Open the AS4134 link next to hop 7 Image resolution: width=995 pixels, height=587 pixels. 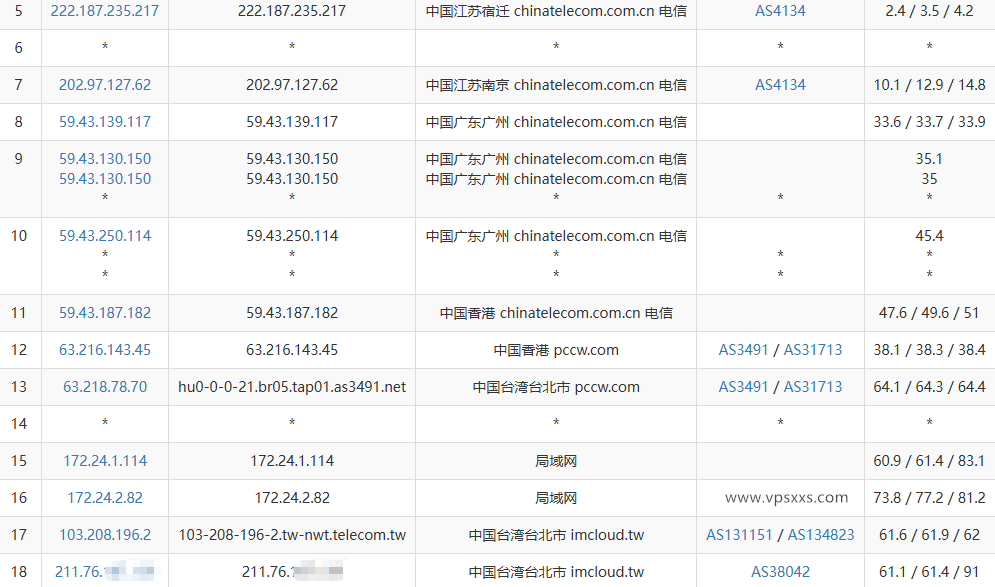click(x=779, y=85)
